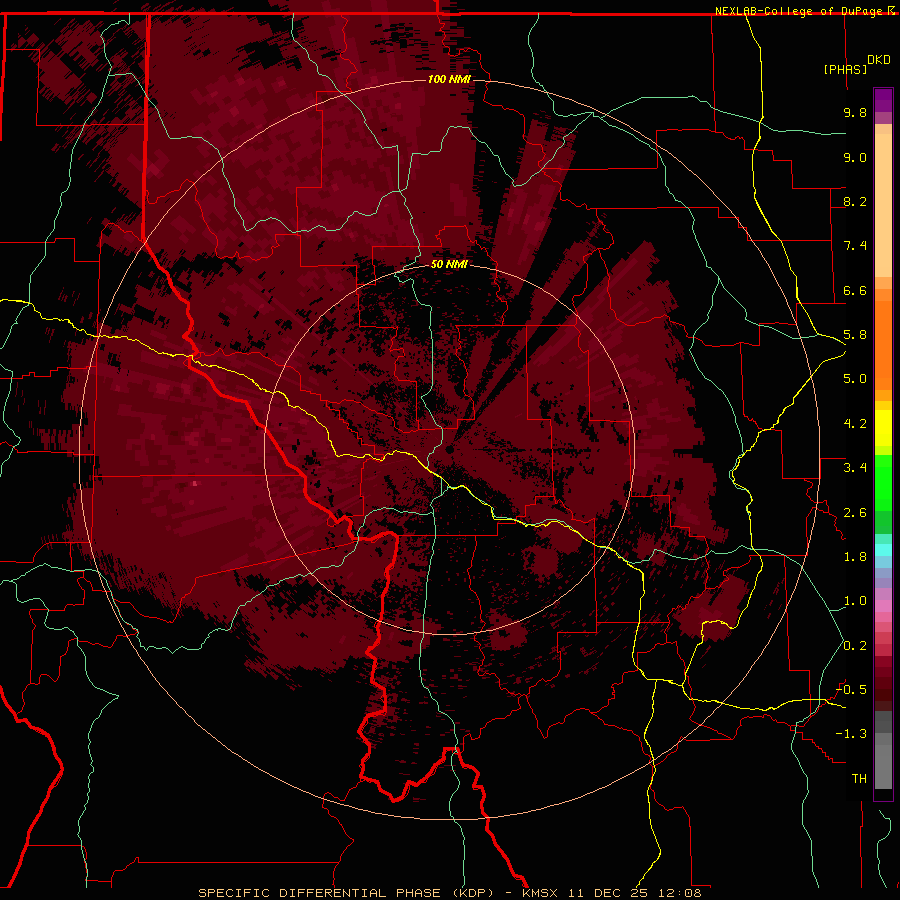Select the 6.6 legend label
The width and height of the screenshot is (900, 900).
855,290
